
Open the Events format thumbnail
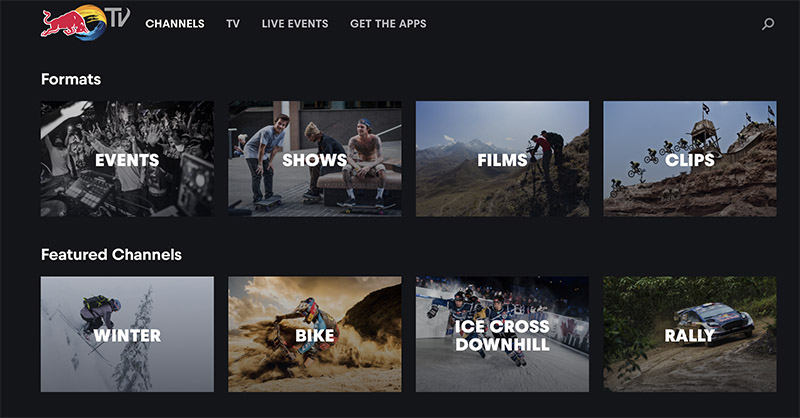(x=128, y=159)
